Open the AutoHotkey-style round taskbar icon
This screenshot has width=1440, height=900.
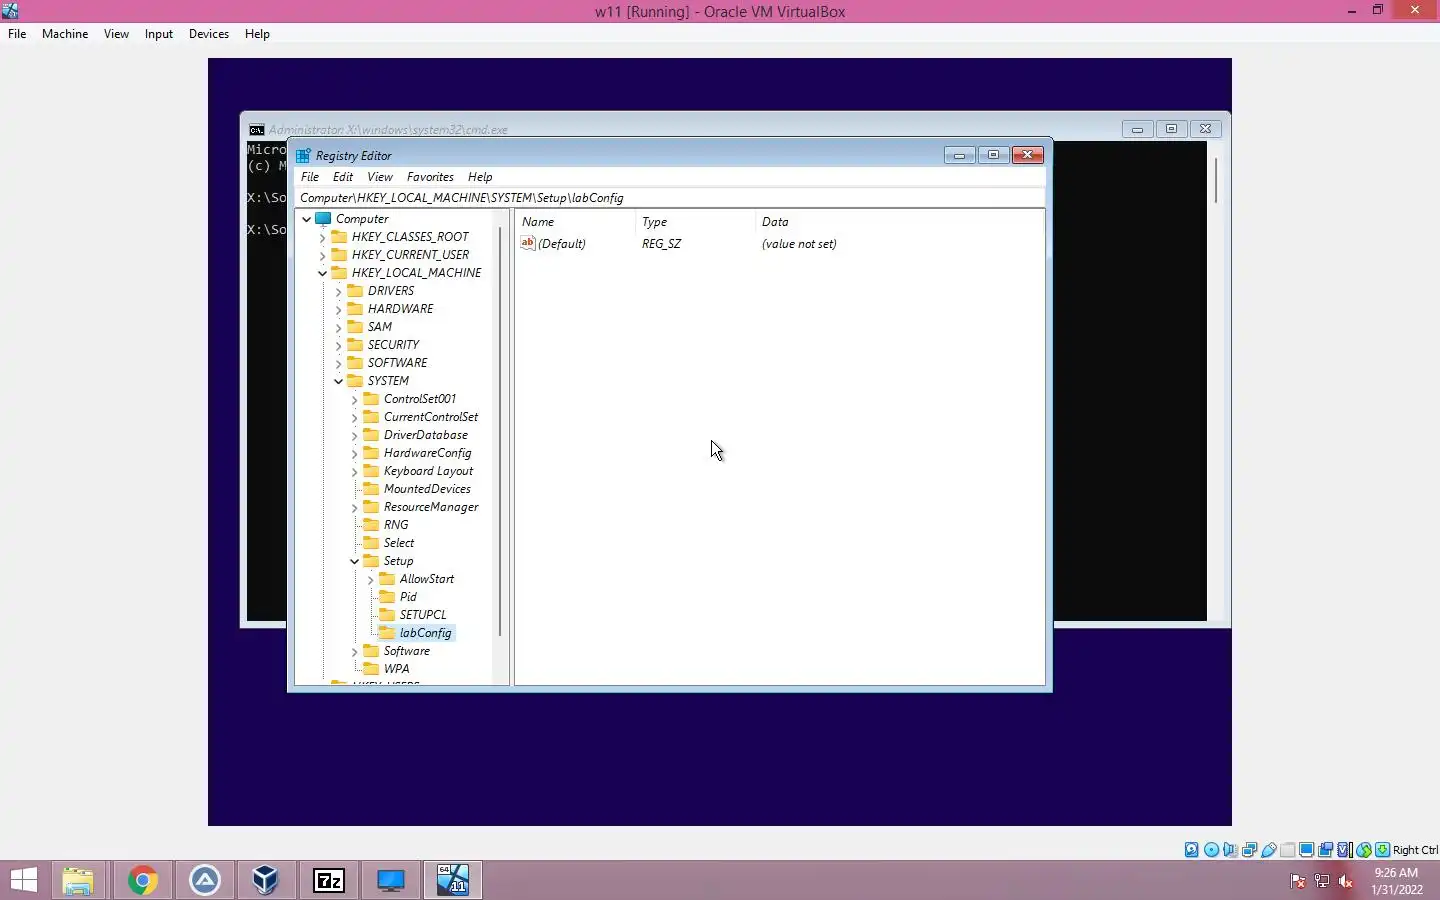[x=205, y=880]
